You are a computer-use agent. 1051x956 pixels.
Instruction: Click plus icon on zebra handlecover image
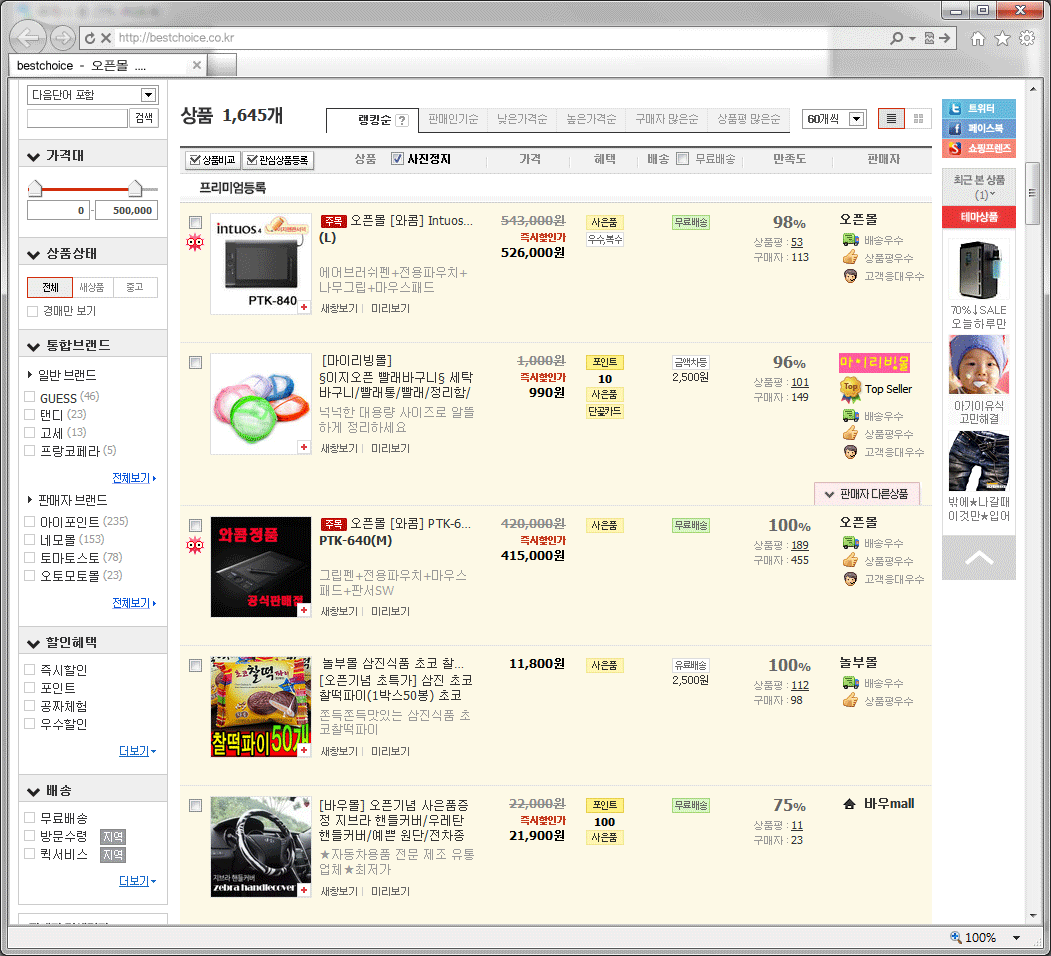point(304,890)
